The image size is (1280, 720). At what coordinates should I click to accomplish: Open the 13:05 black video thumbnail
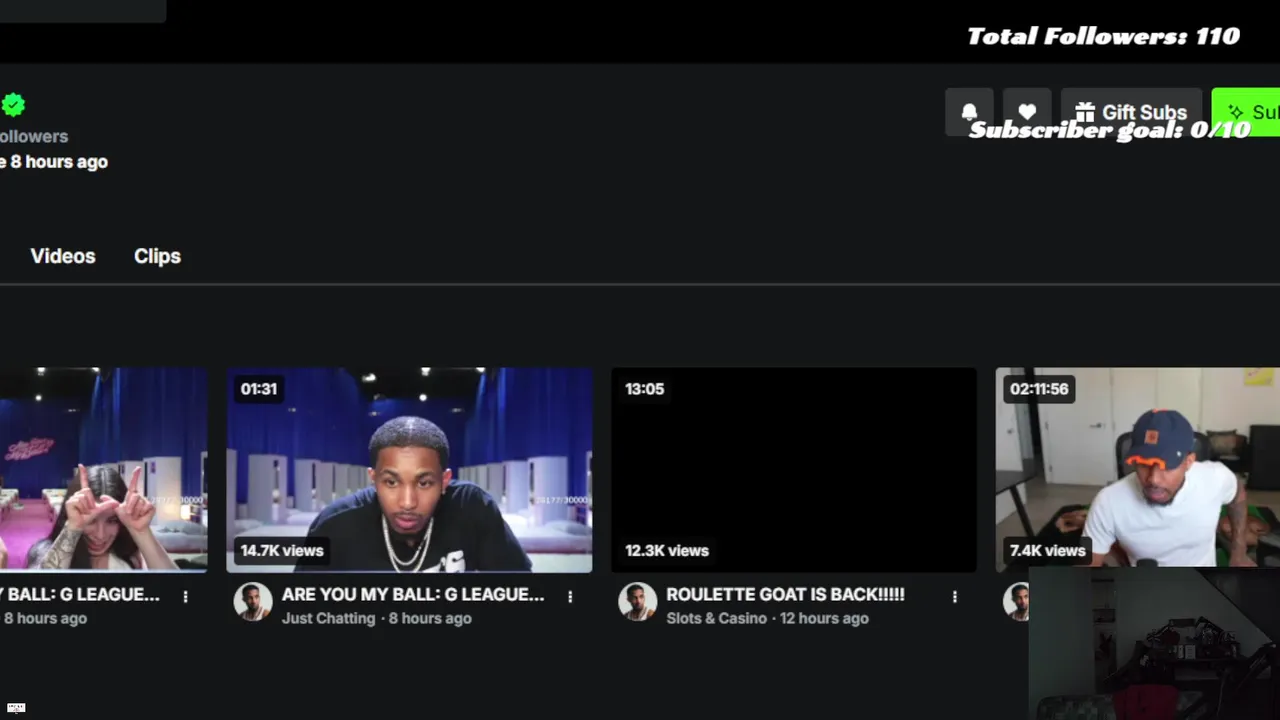[794, 470]
